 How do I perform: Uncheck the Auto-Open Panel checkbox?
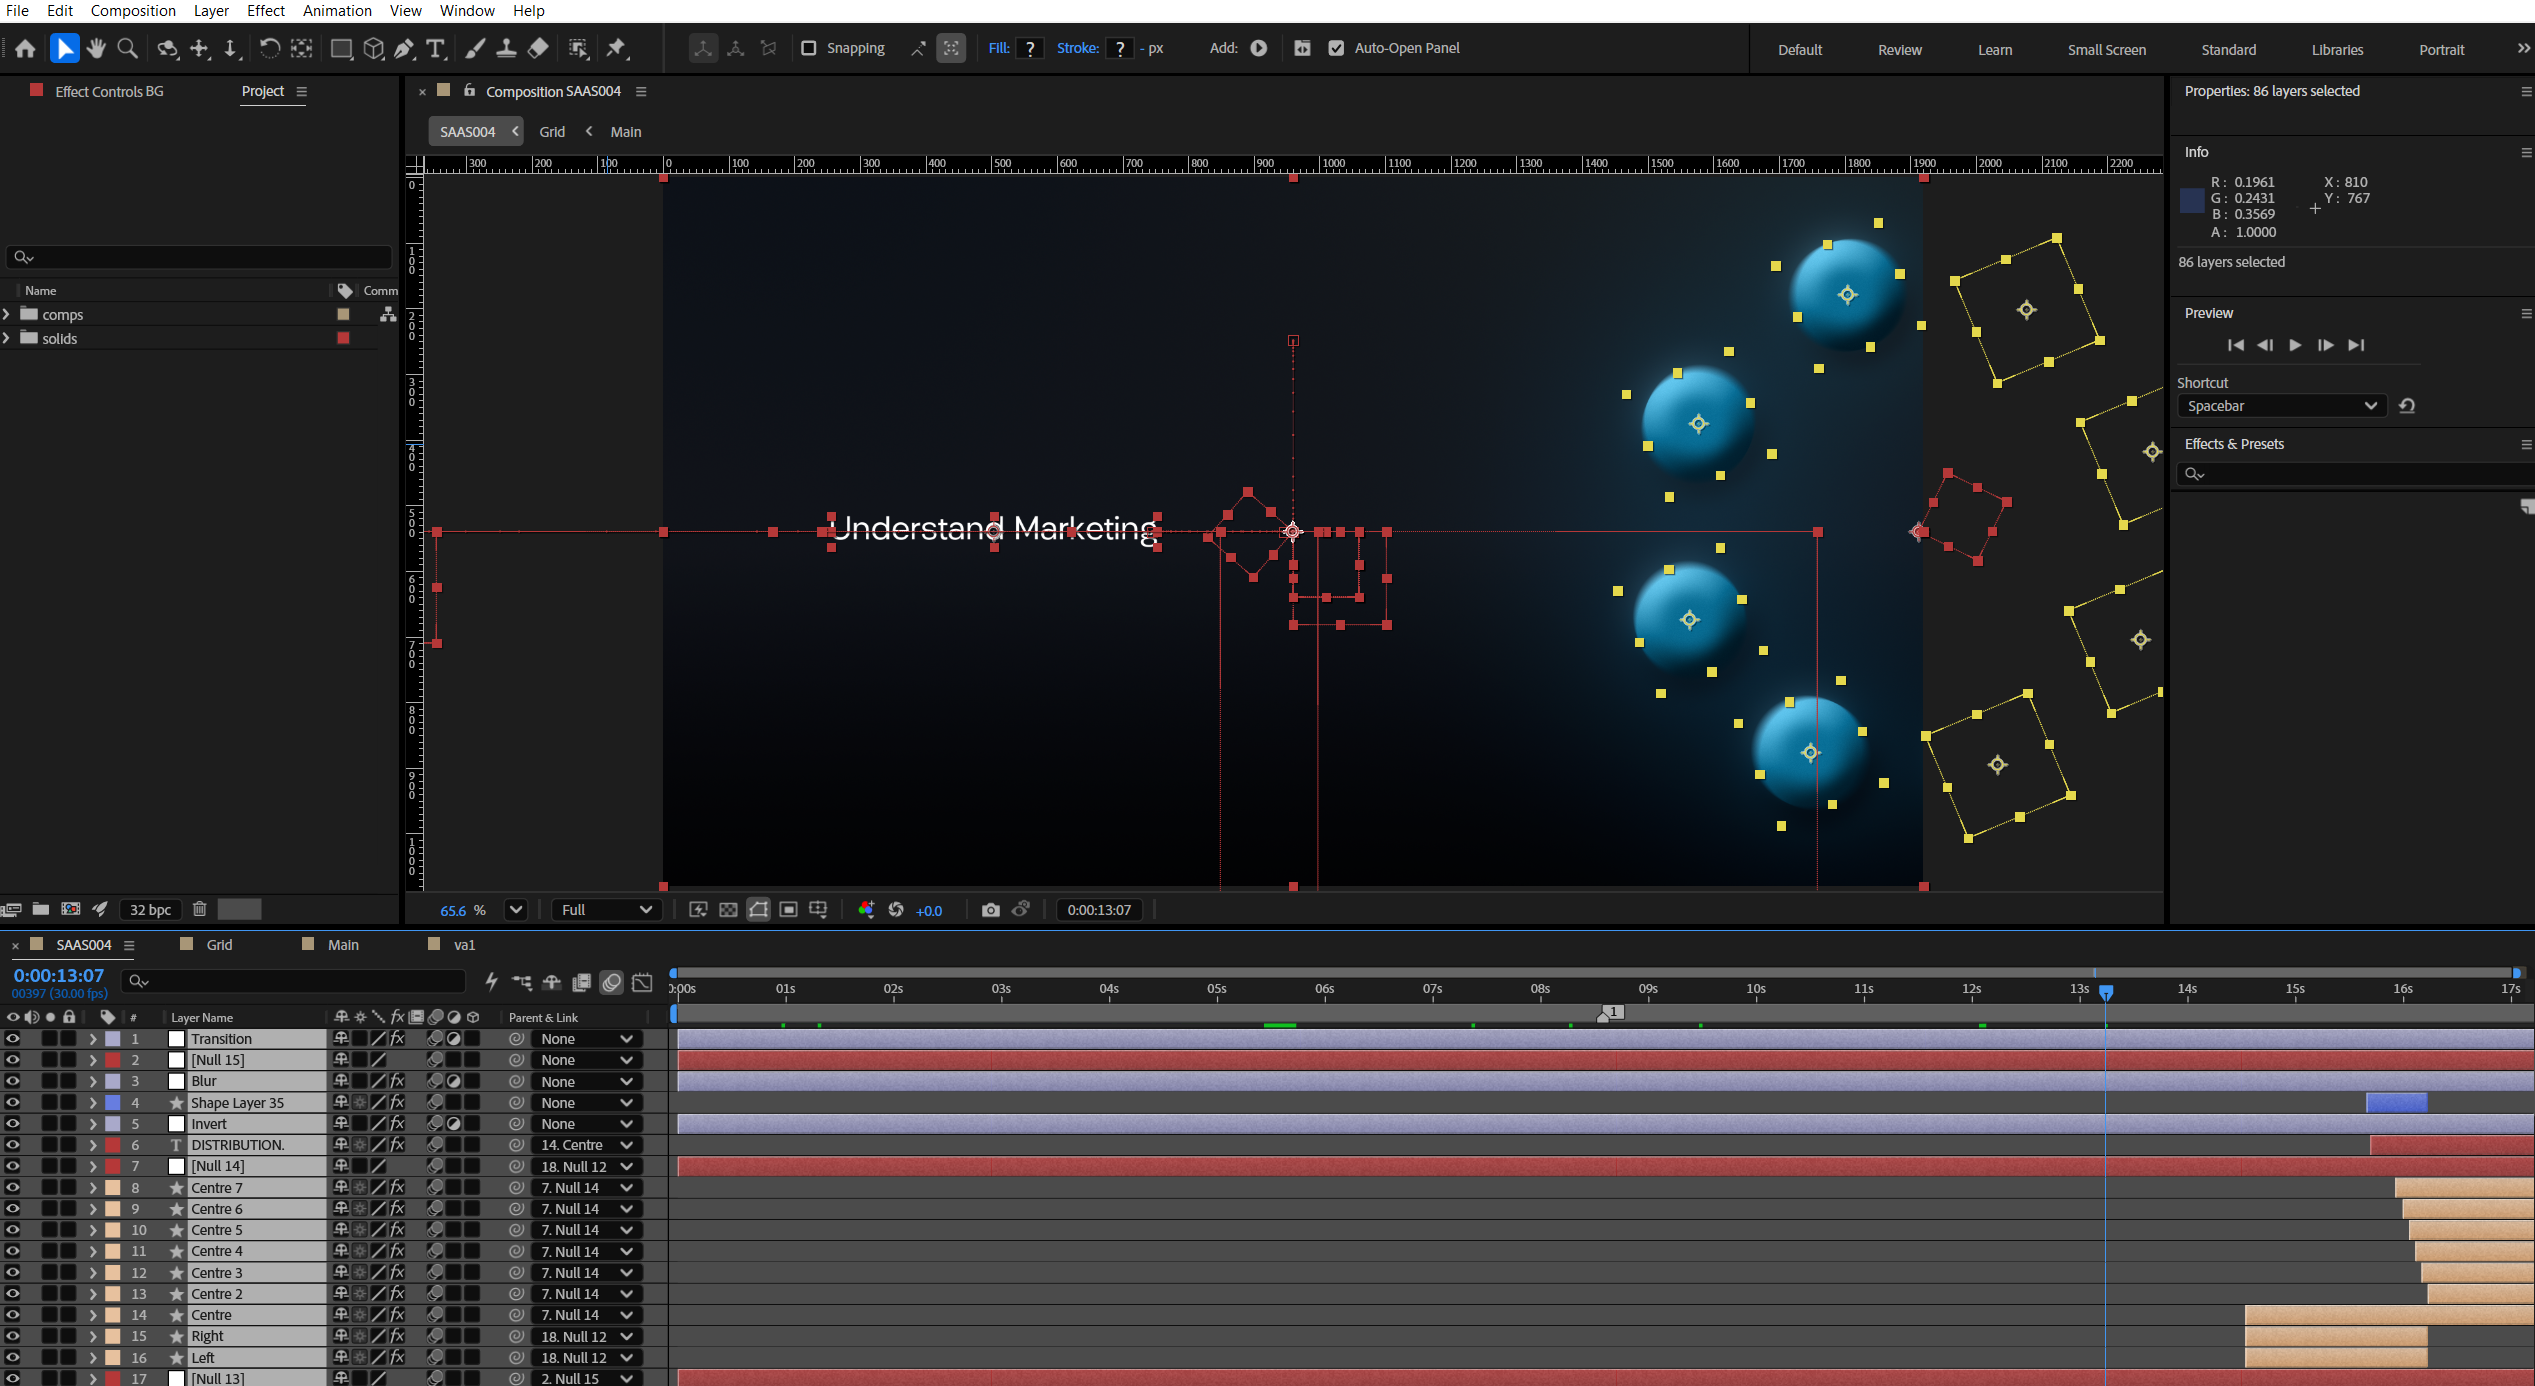(1336, 48)
